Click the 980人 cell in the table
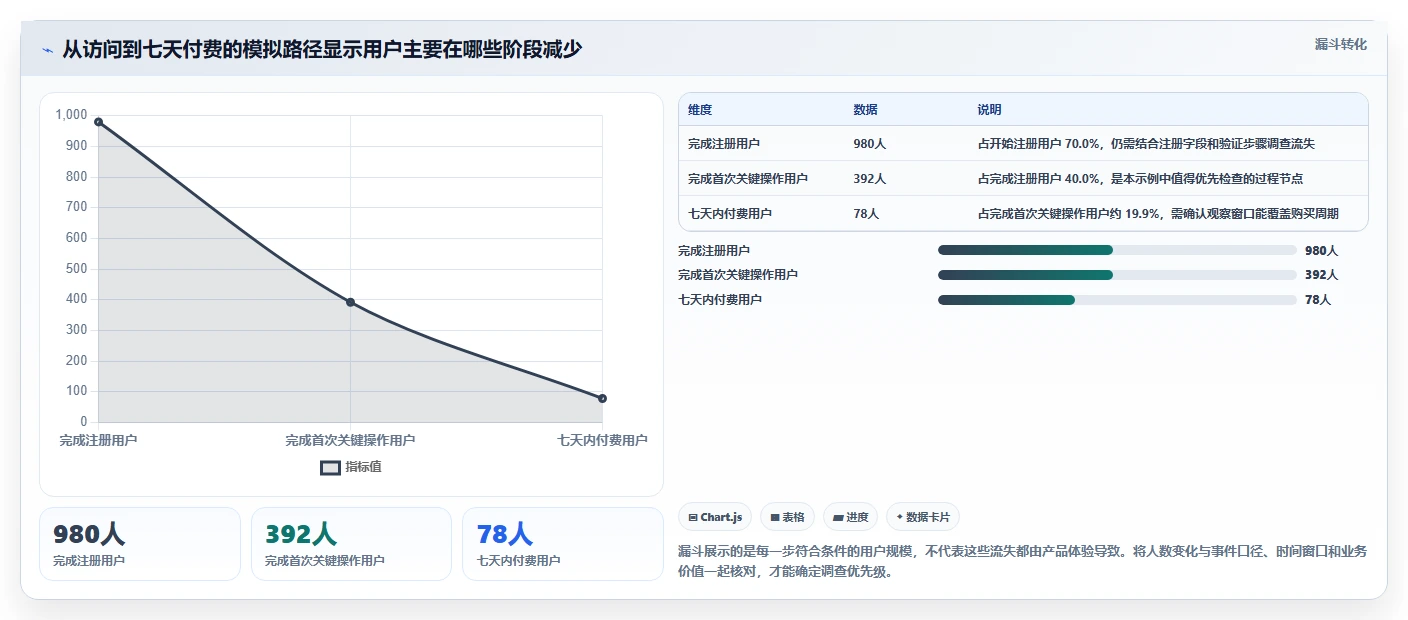 pyautogui.click(x=869, y=144)
